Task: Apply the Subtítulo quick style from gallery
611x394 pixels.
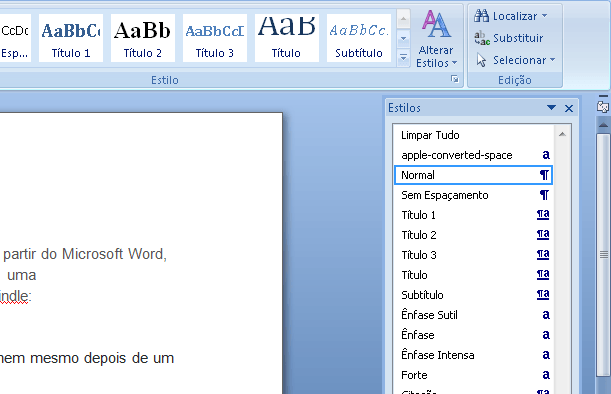Action: [x=358, y=38]
